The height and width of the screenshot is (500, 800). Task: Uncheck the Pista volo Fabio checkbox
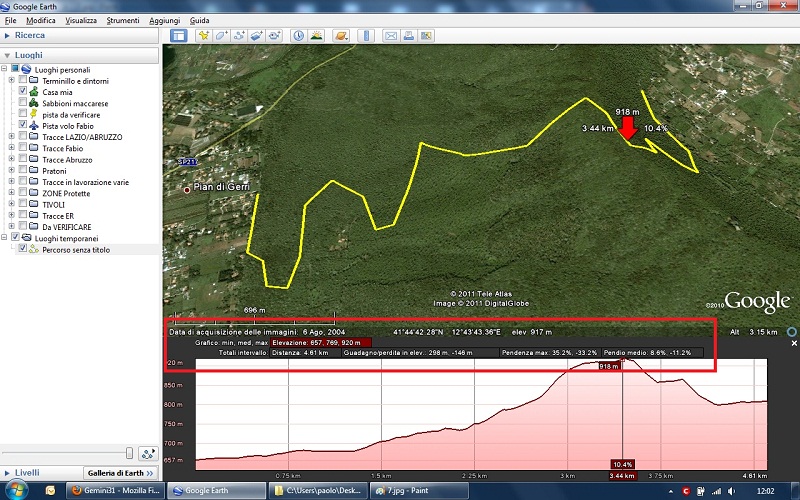tap(22, 124)
